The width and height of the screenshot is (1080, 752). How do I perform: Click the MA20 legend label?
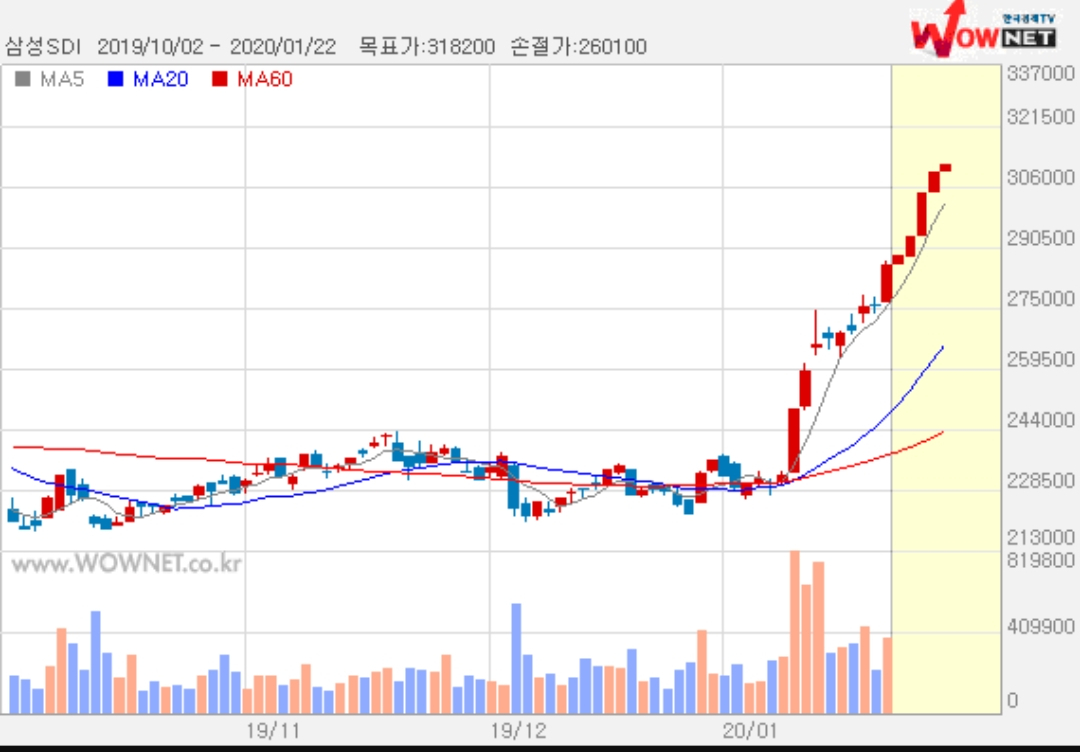160,79
